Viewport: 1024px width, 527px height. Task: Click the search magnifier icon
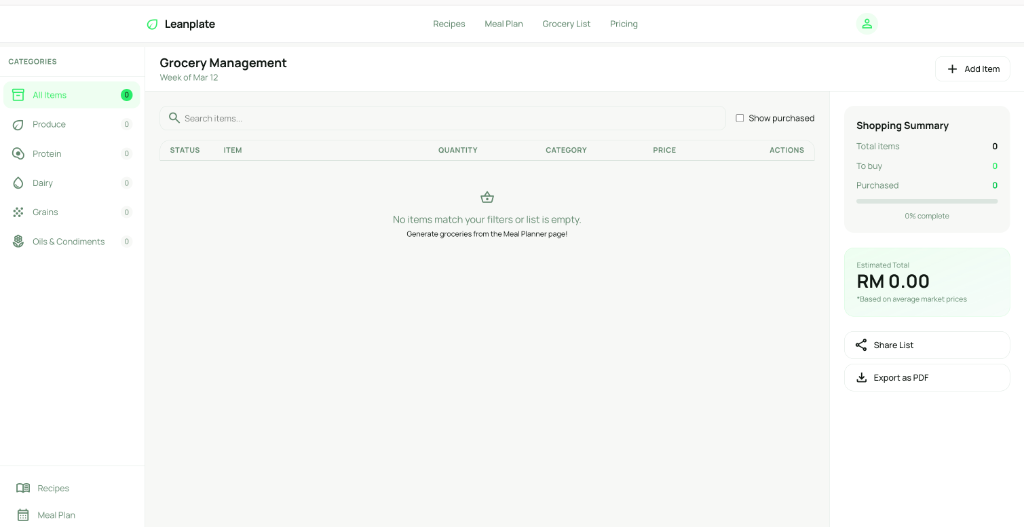pos(174,118)
